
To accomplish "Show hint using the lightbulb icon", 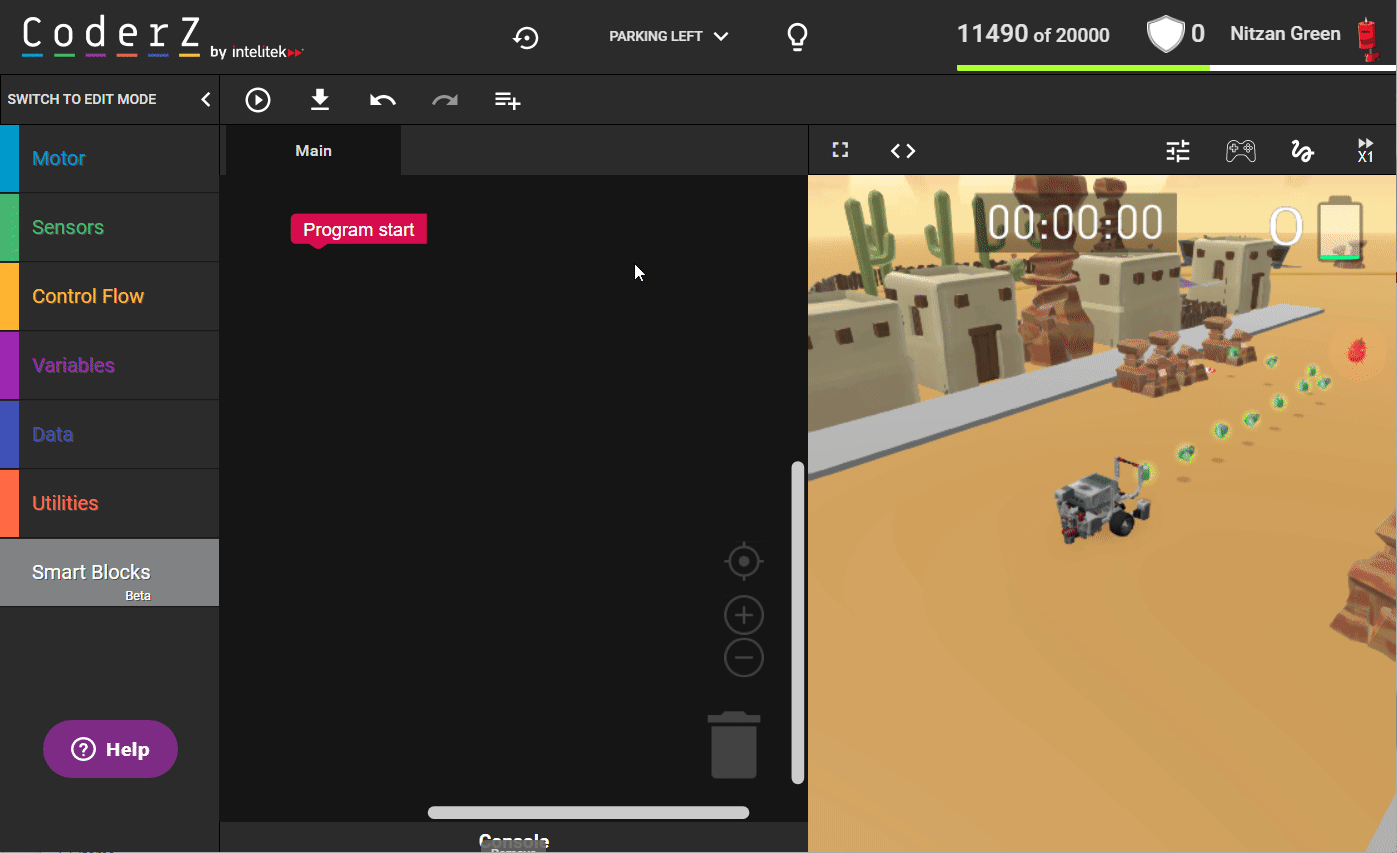I will click(x=797, y=37).
